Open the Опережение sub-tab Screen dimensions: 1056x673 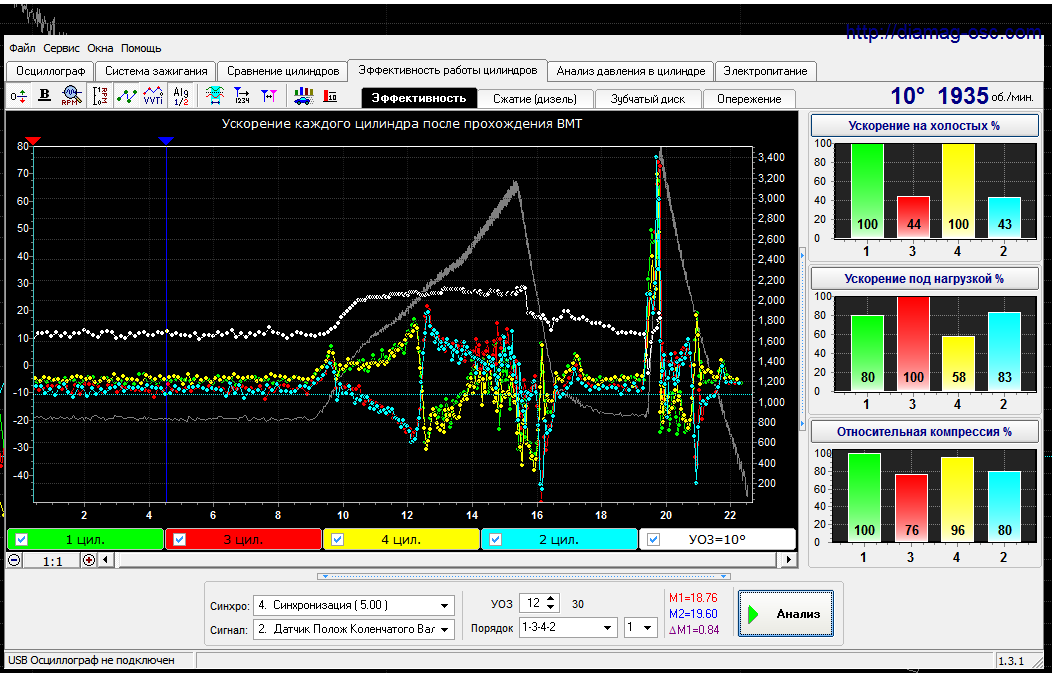tap(750, 99)
